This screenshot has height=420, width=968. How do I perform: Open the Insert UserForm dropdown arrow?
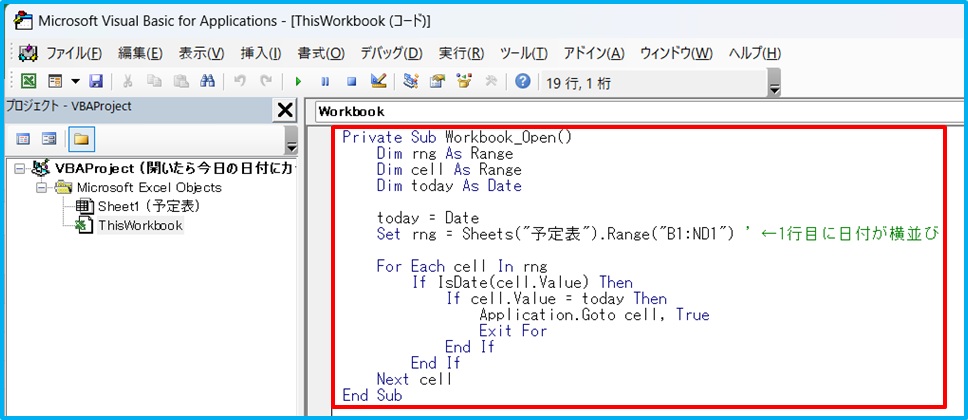pos(75,82)
